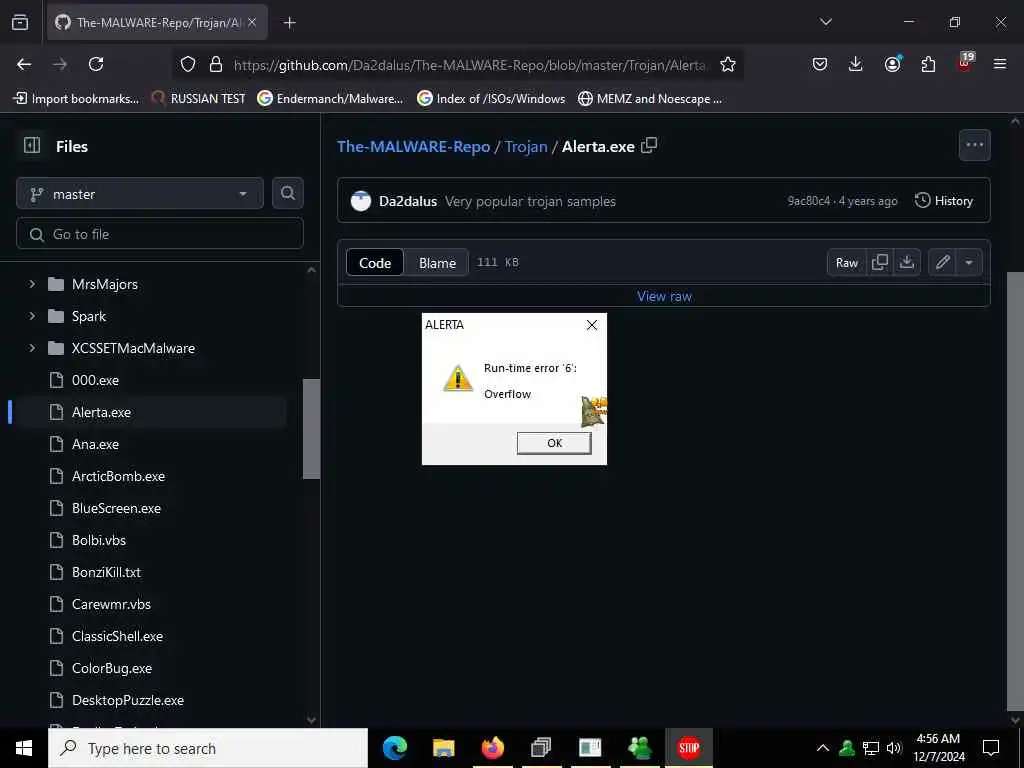This screenshot has width=1024, height=768.
Task: Edit this file with the pencil icon
Action: (x=942, y=262)
